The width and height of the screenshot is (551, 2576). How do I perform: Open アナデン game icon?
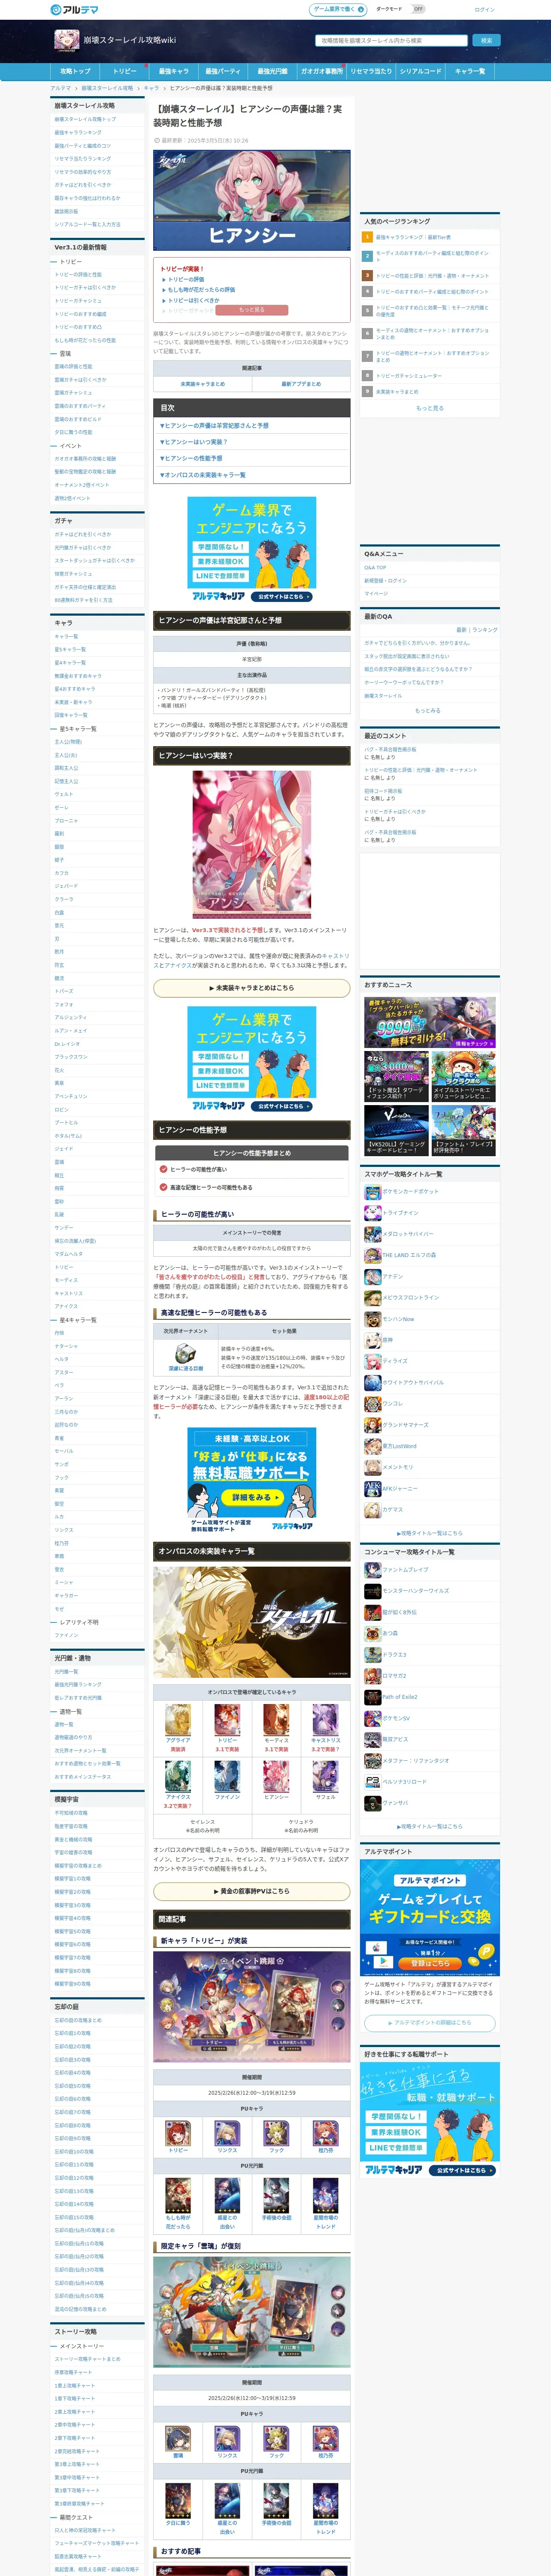pyautogui.click(x=372, y=1276)
